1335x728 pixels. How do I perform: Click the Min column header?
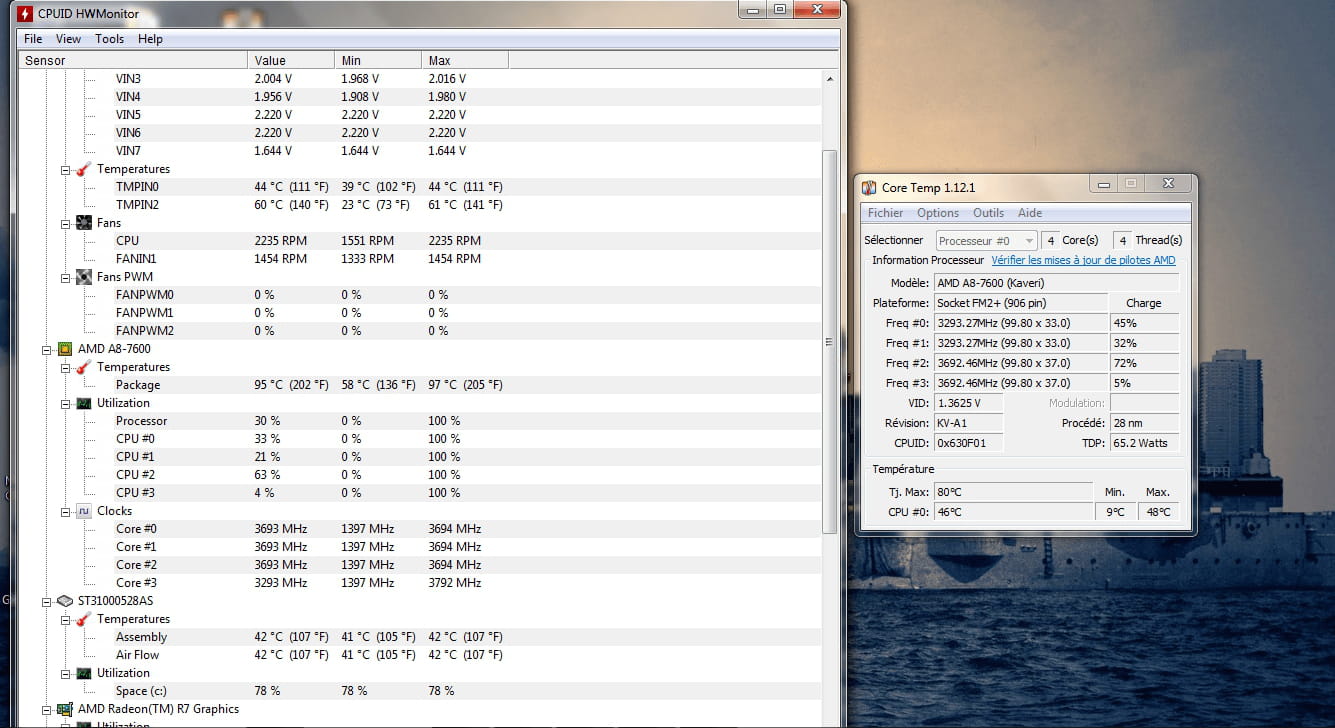tap(378, 60)
